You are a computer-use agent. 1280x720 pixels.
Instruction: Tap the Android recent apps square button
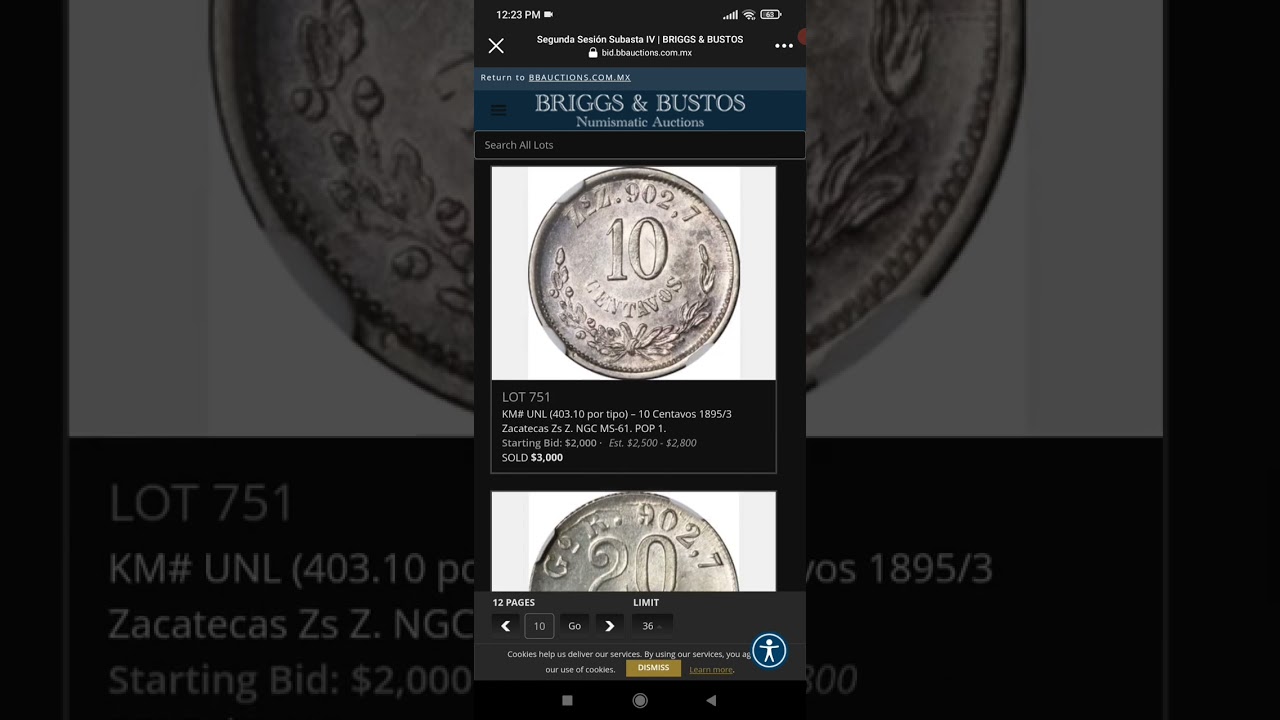tap(567, 701)
